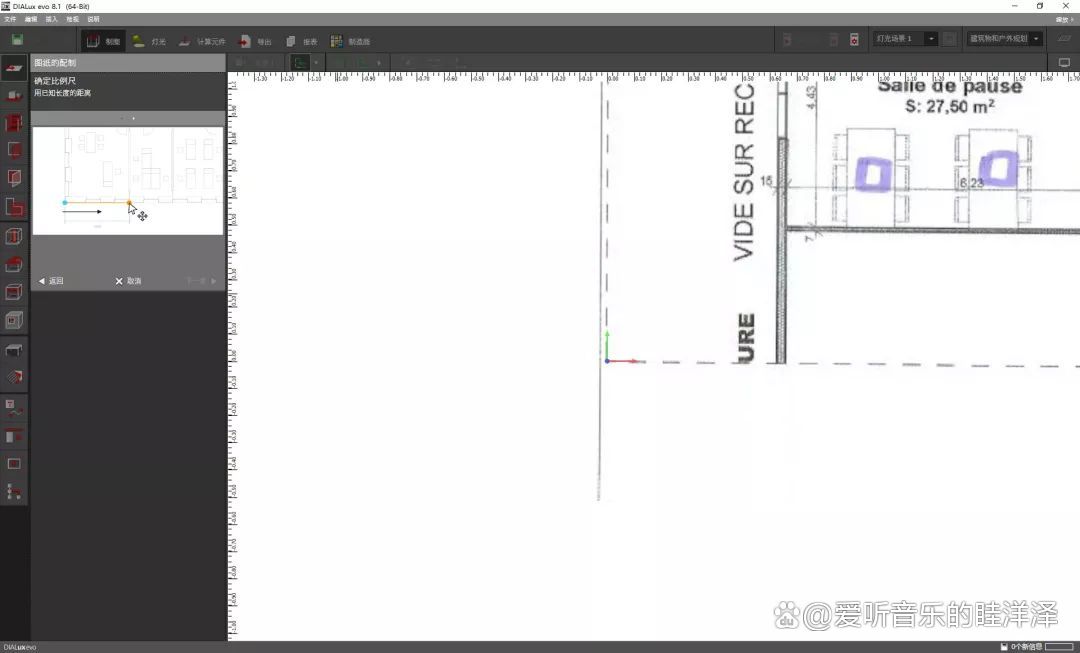Click the 'VIDE SUR REC' vertical label
The width and height of the screenshot is (1080, 653).
click(744, 172)
